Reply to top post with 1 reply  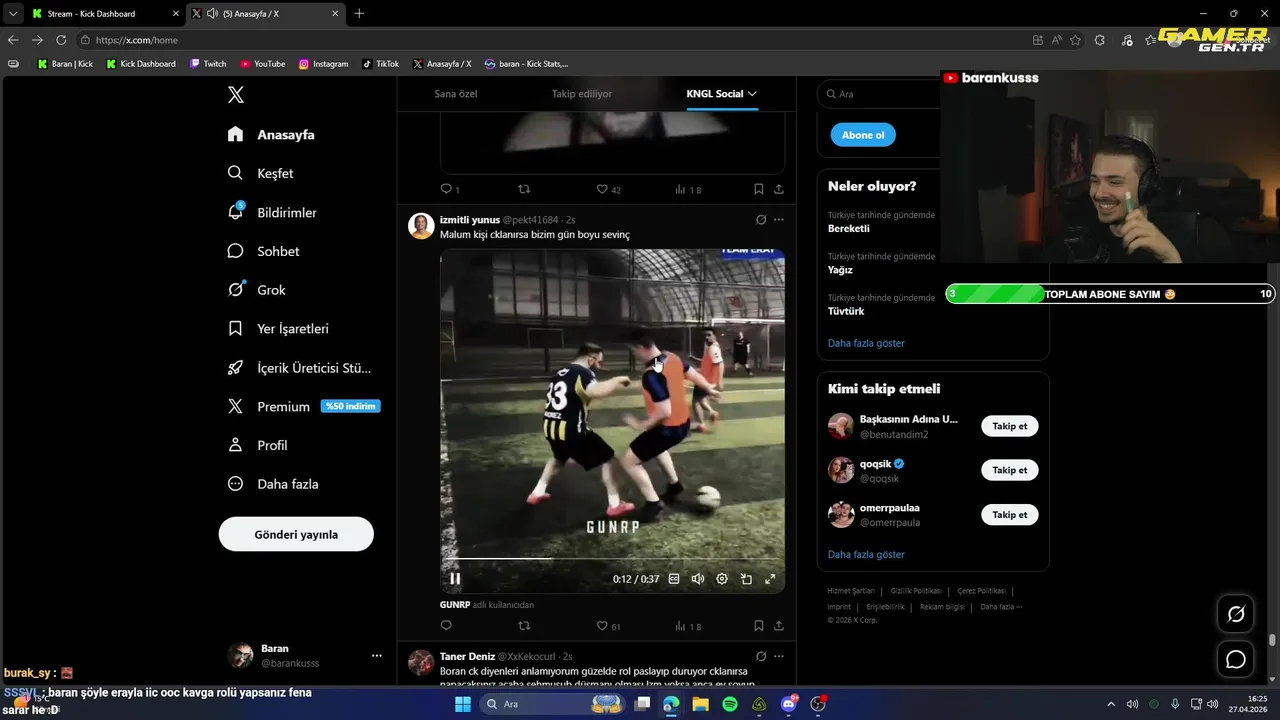(x=450, y=189)
